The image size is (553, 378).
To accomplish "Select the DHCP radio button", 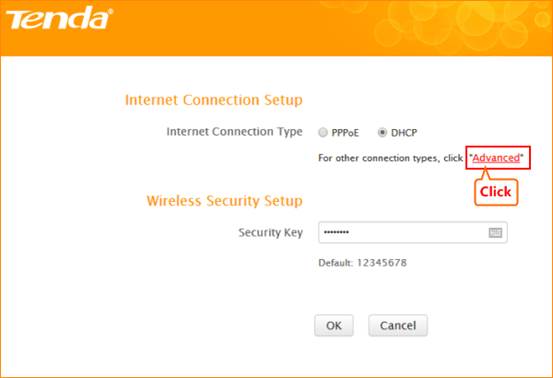I will [382, 133].
